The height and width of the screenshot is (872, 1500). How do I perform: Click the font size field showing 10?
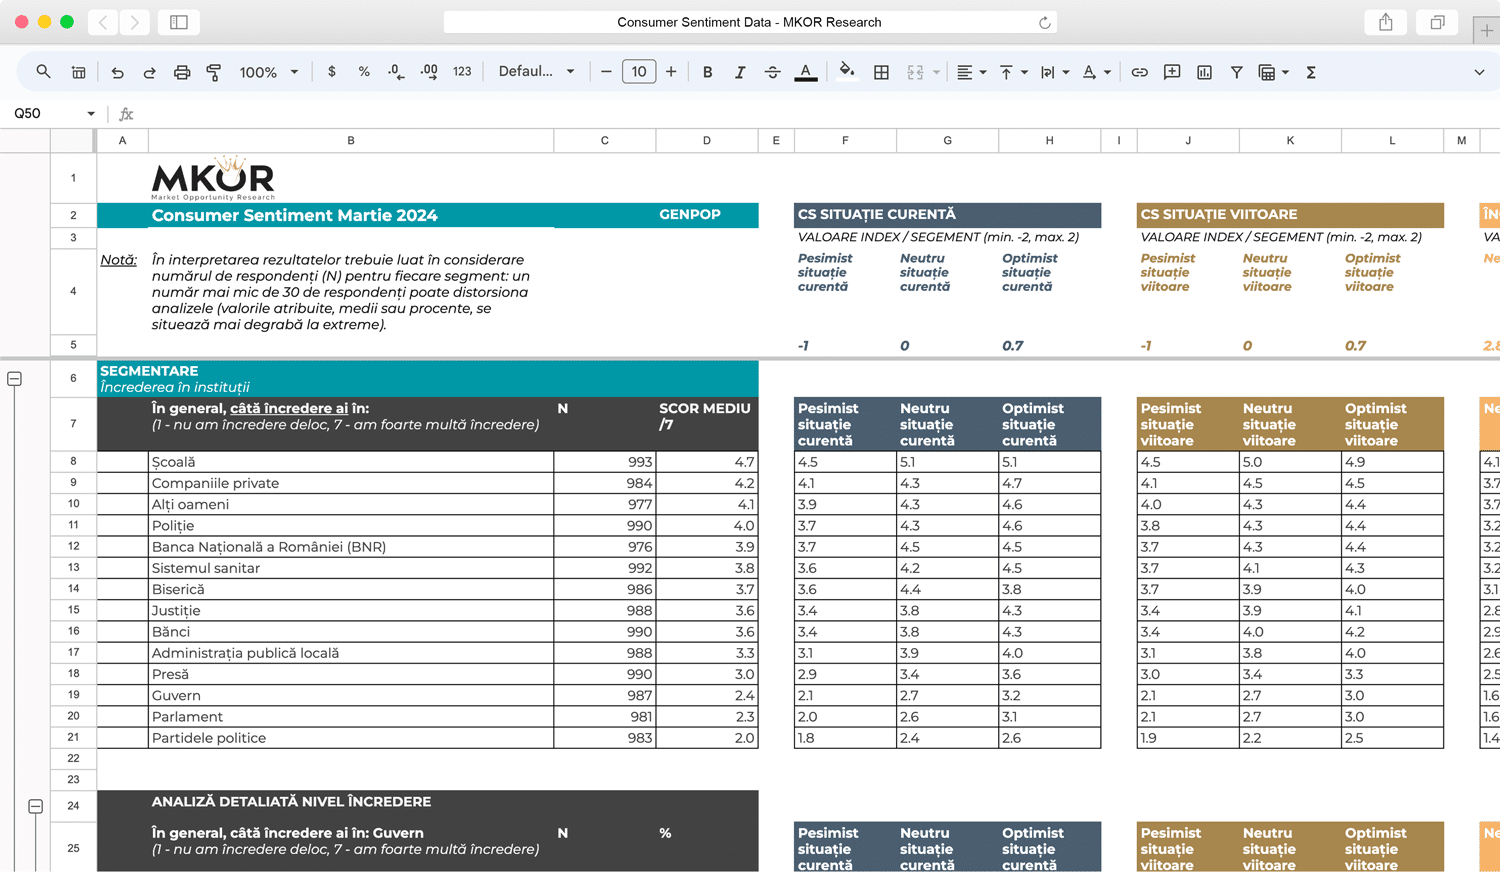coord(639,72)
